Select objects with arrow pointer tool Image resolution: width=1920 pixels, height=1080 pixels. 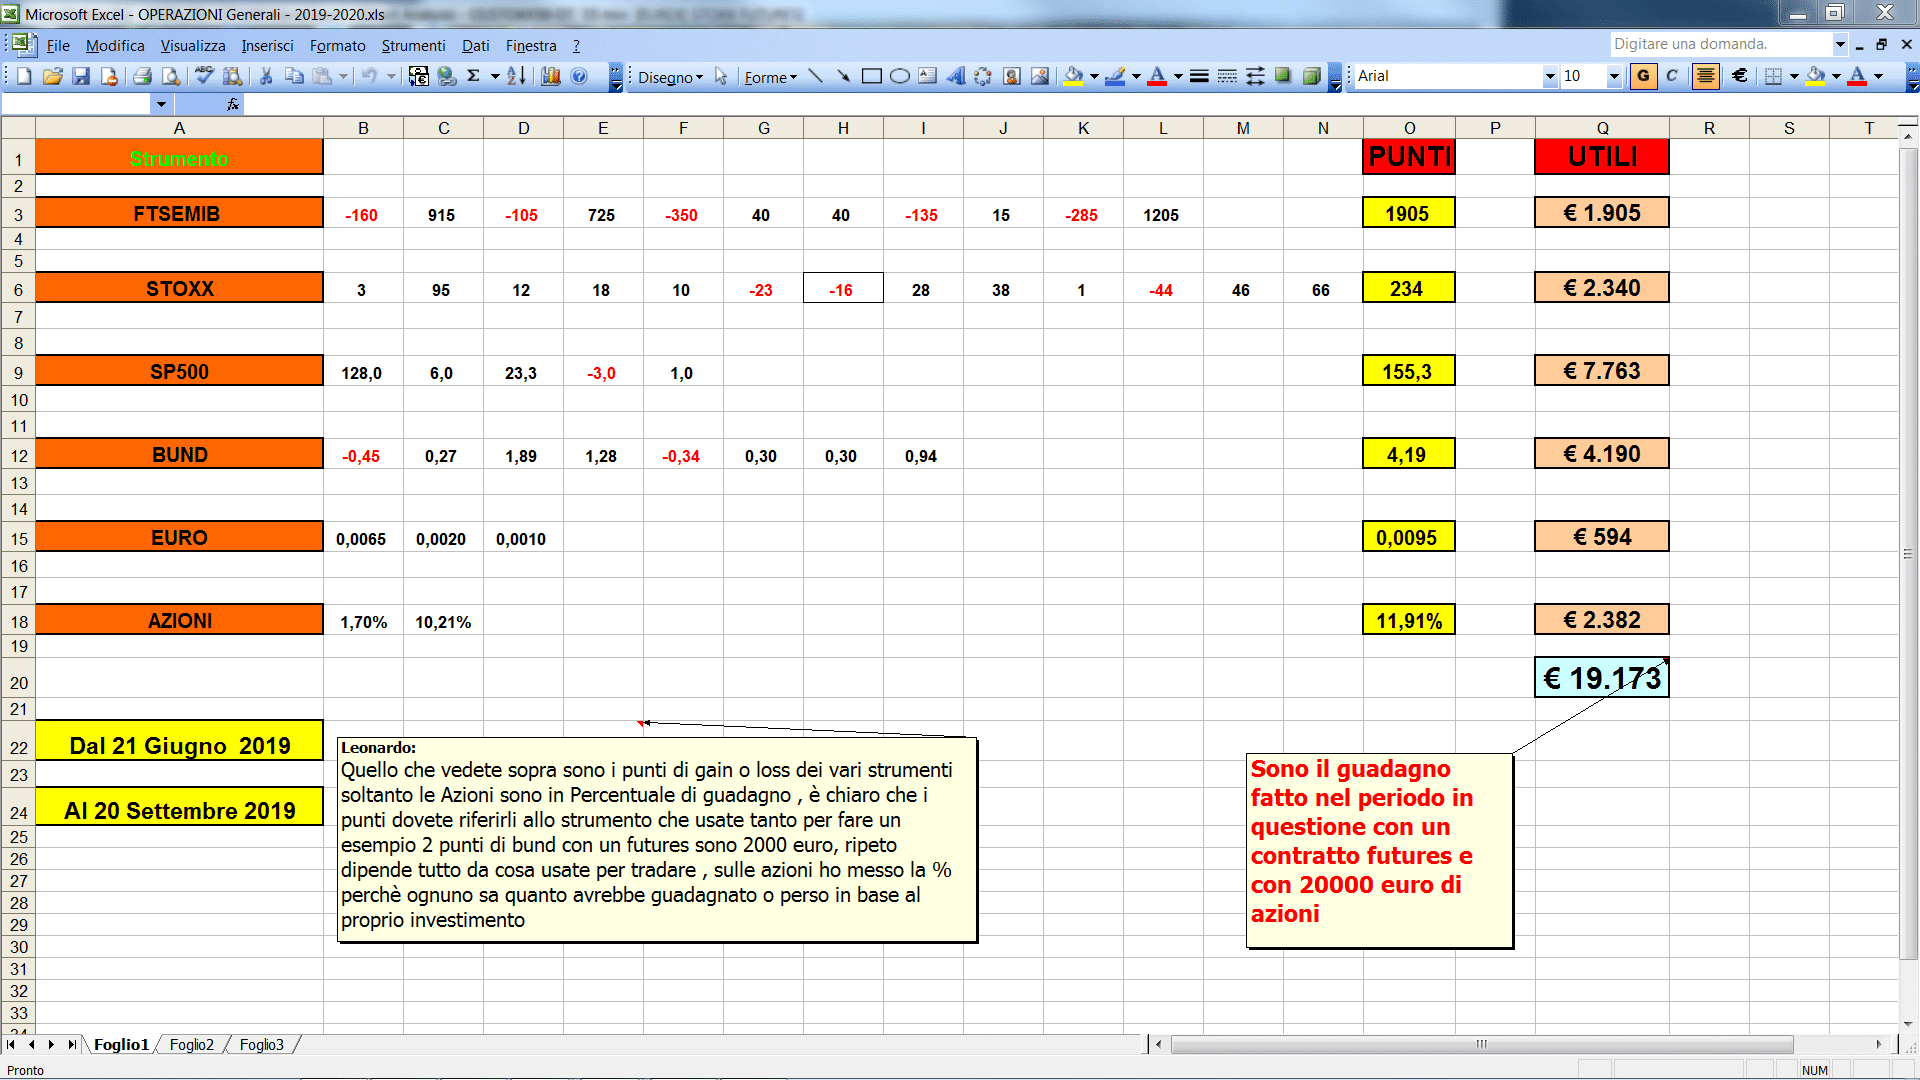pyautogui.click(x=721, y=76)
